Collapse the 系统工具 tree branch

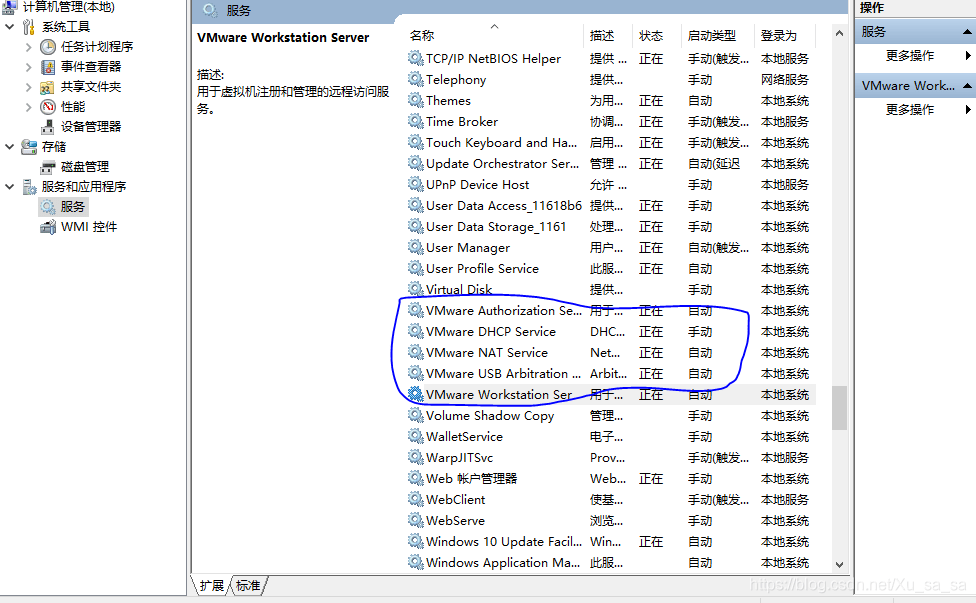[x=10, y=25]
